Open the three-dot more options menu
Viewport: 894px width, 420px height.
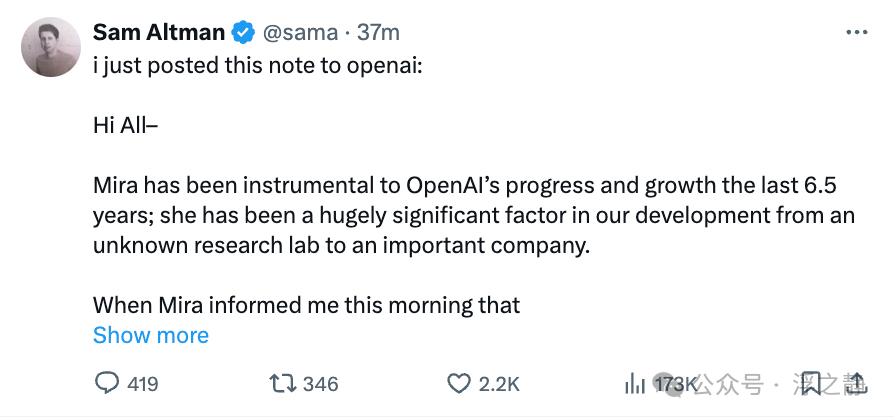(x=857, y=33)
